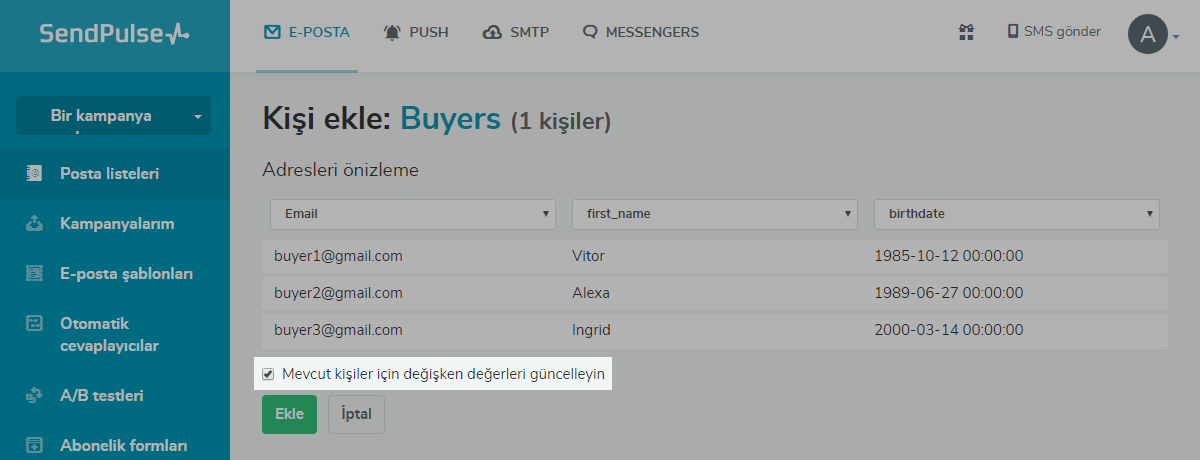
Task: Click the gift box icon in header
Action: point(965,32)
